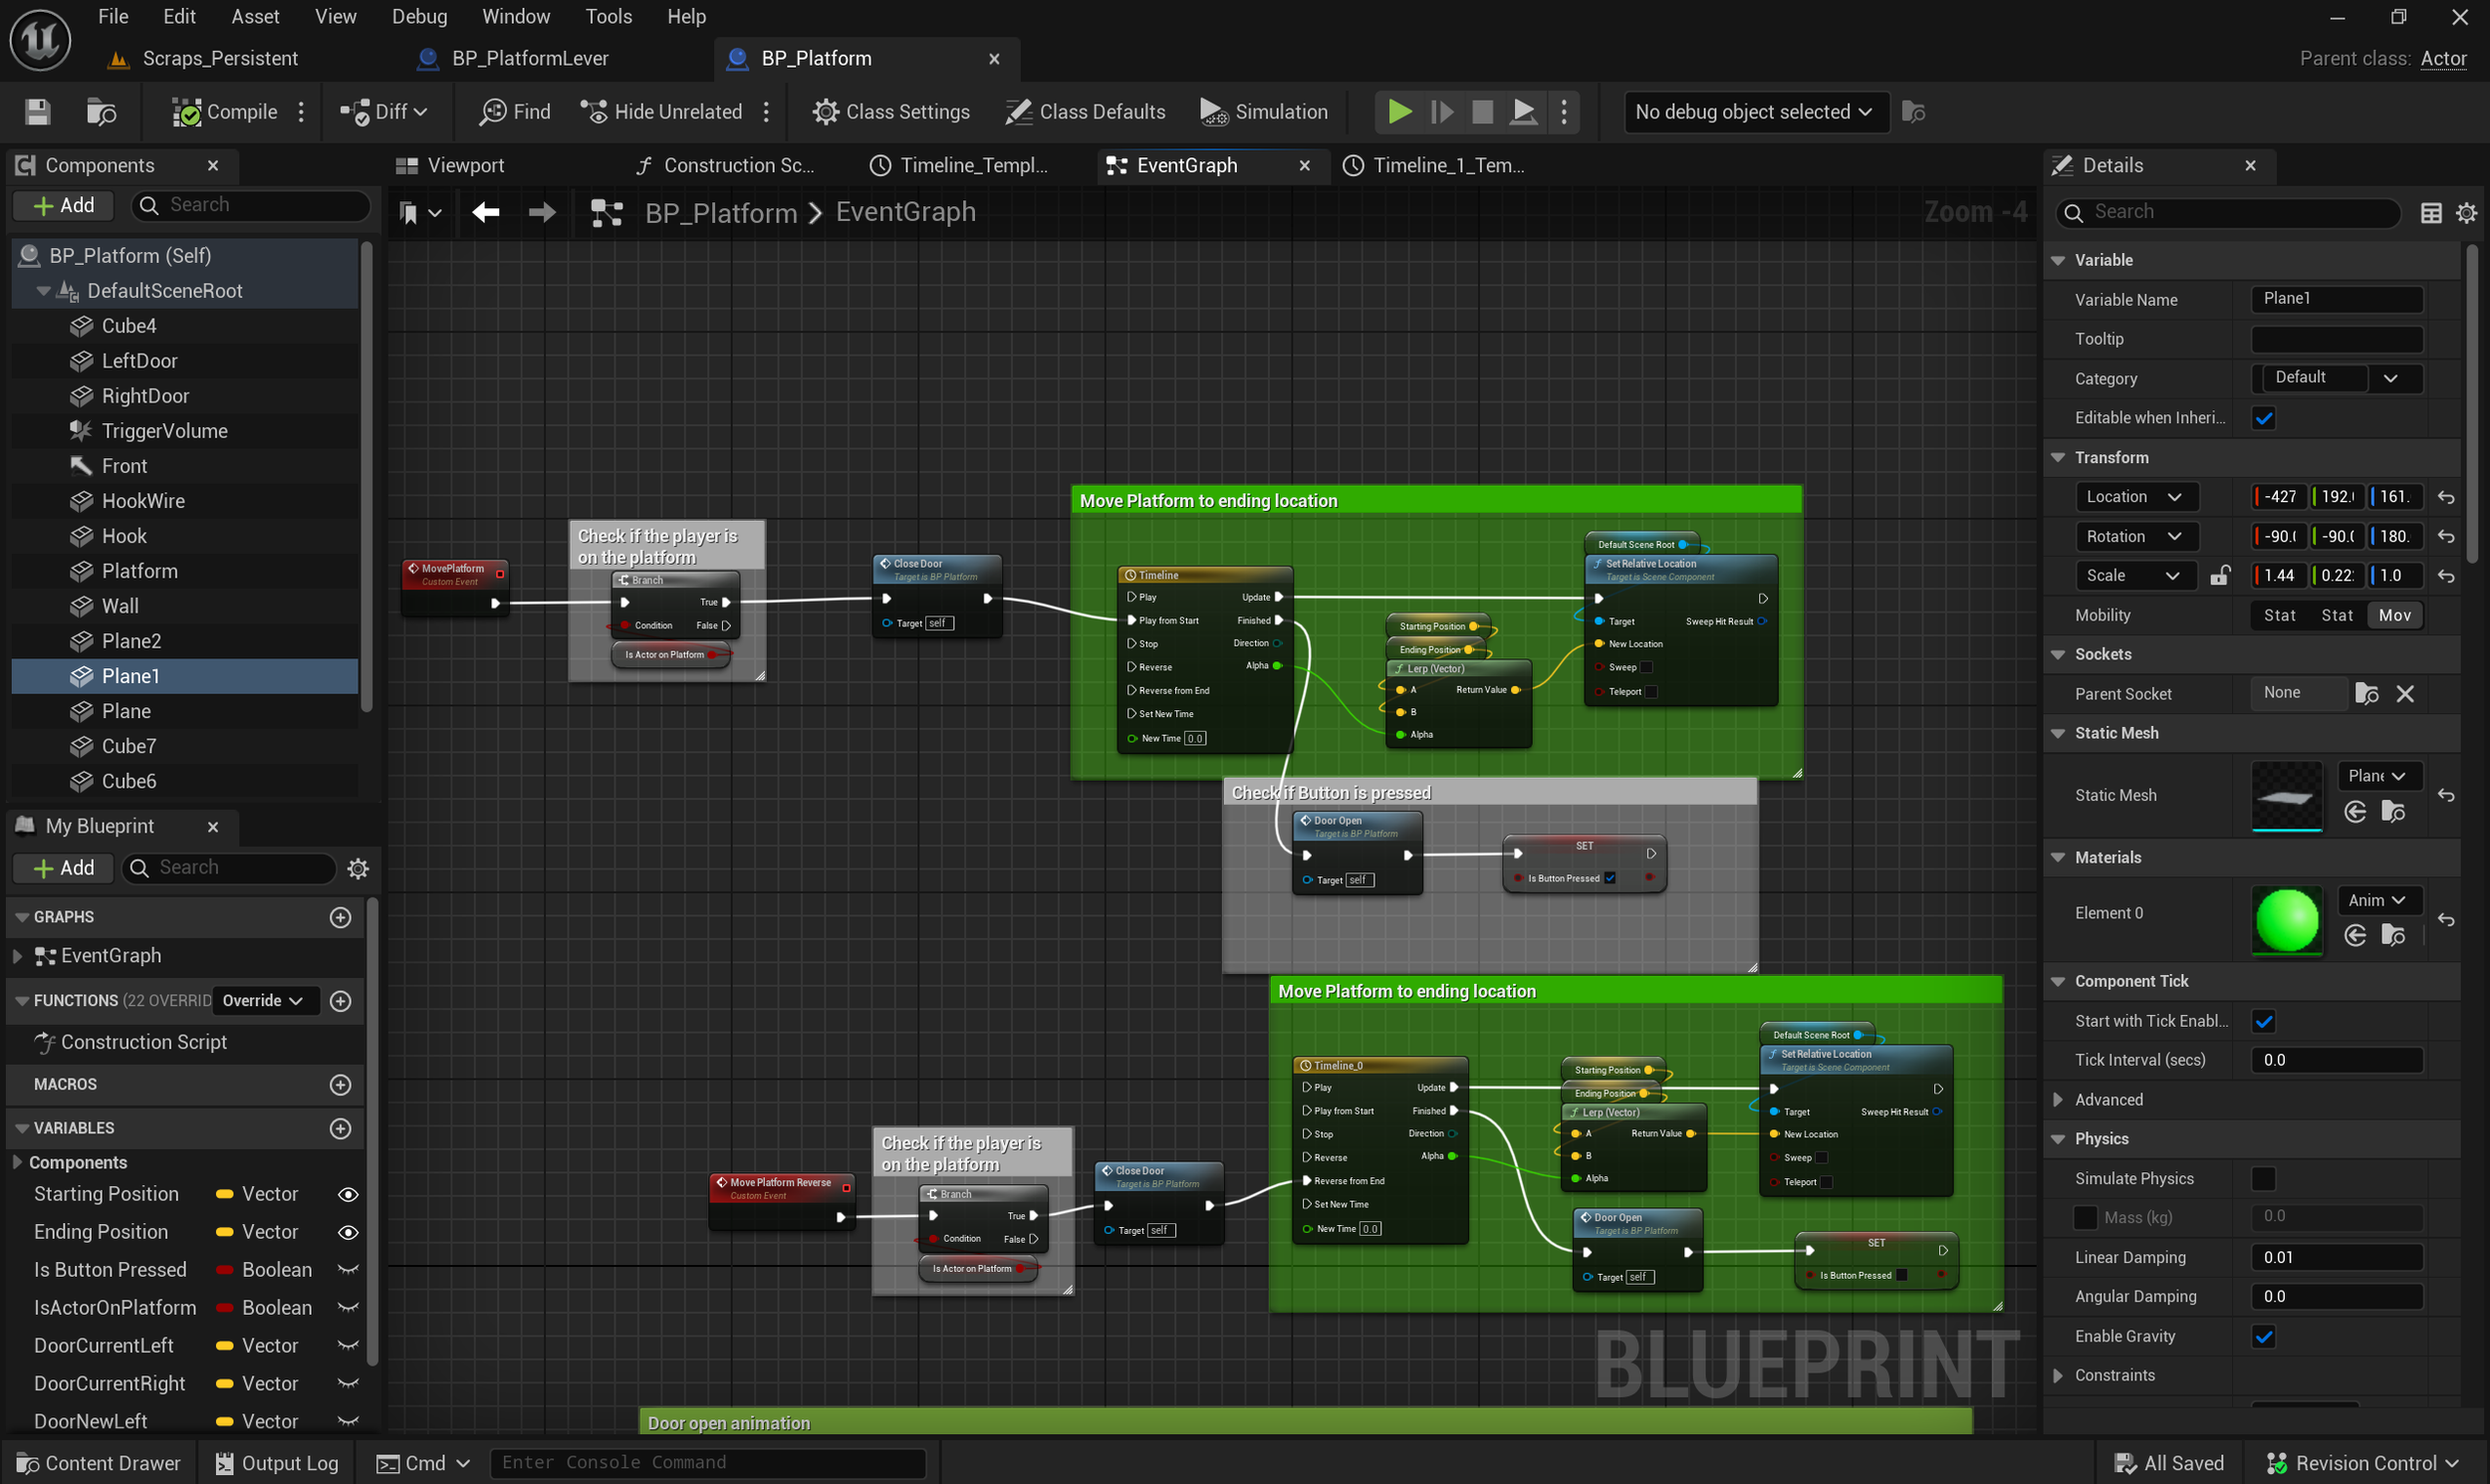Screen dimensions: 2490x1484
Task: Open the Viewport tab
Action: coord(465,165)
